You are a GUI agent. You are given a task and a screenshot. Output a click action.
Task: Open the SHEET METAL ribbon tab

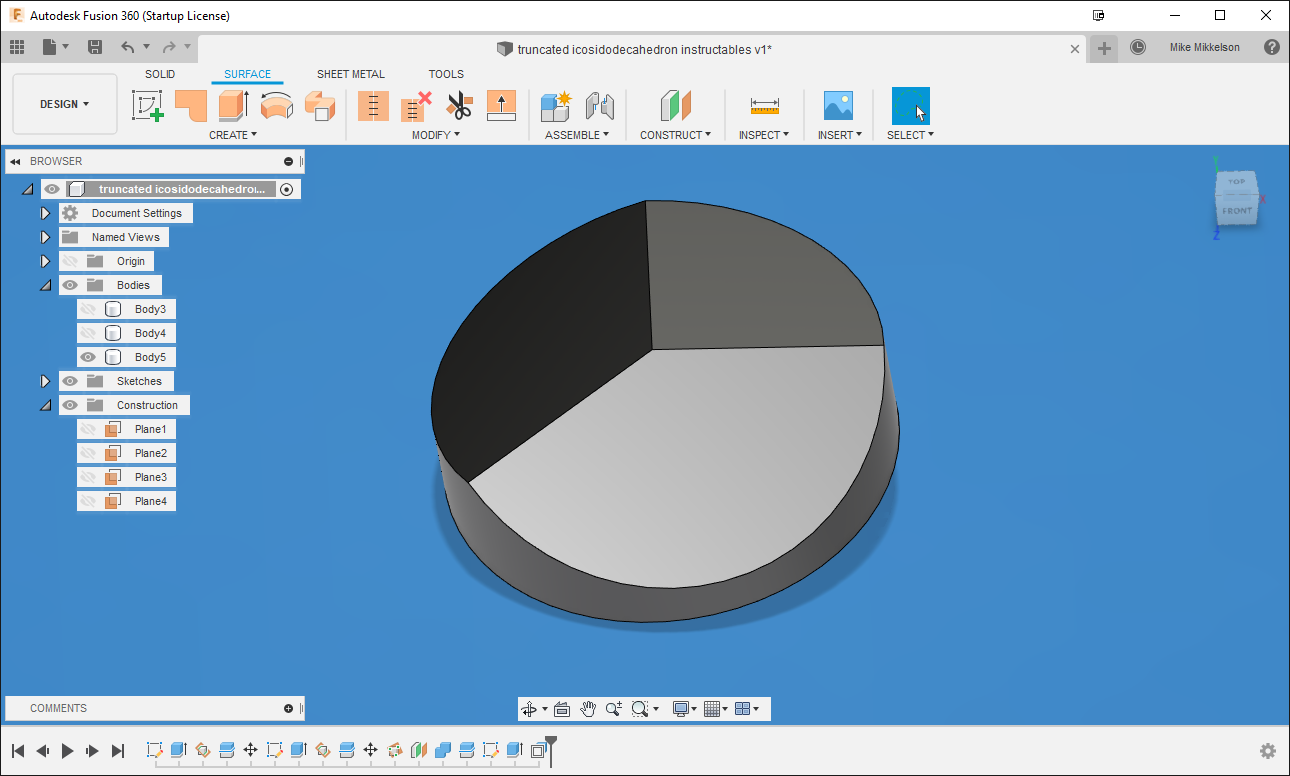click(351, 73)
